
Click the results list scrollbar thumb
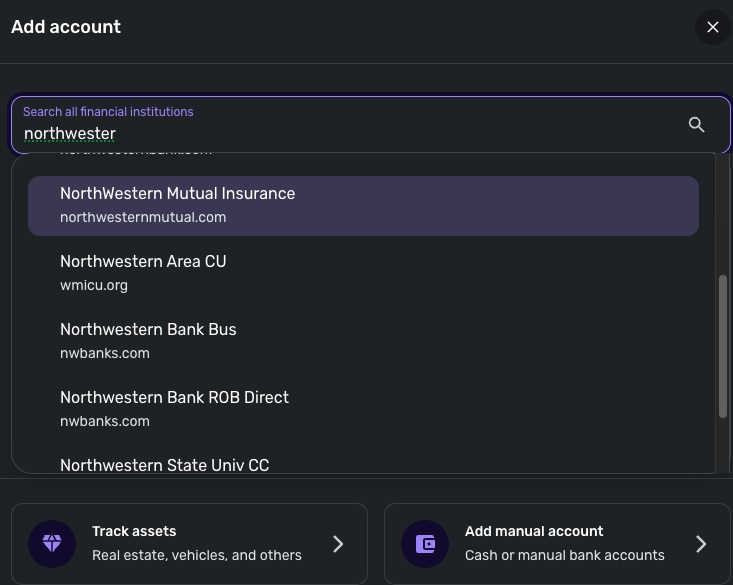click(x=723, y=345)
